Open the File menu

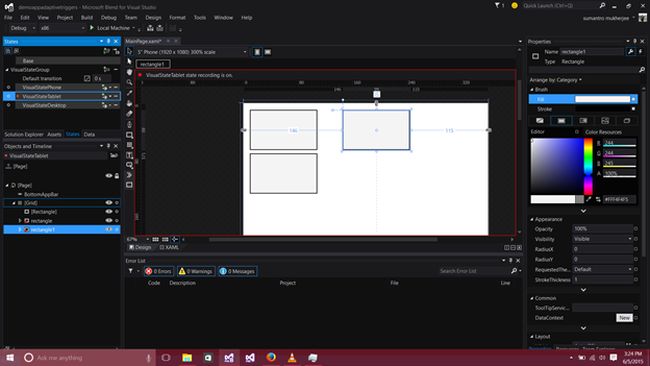[x=8, y=17]
